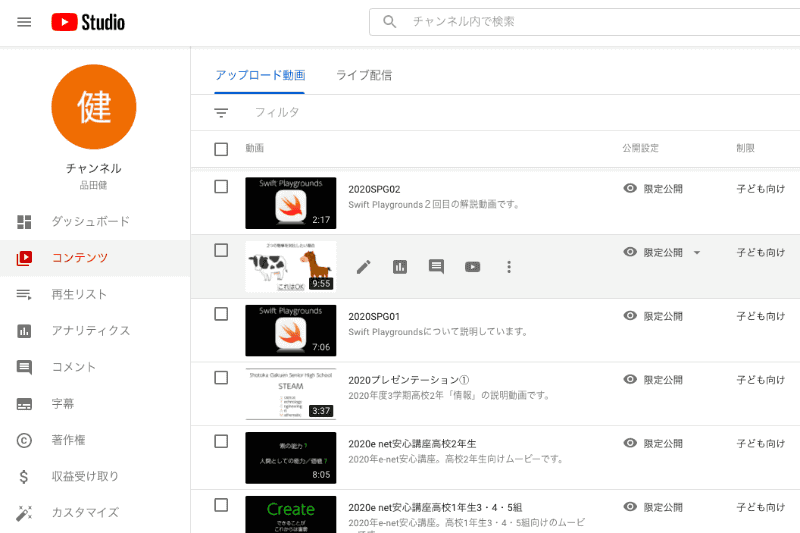800x533 pixels.
Task: Open the hamburger navigation menu
Action: [24, 22]
